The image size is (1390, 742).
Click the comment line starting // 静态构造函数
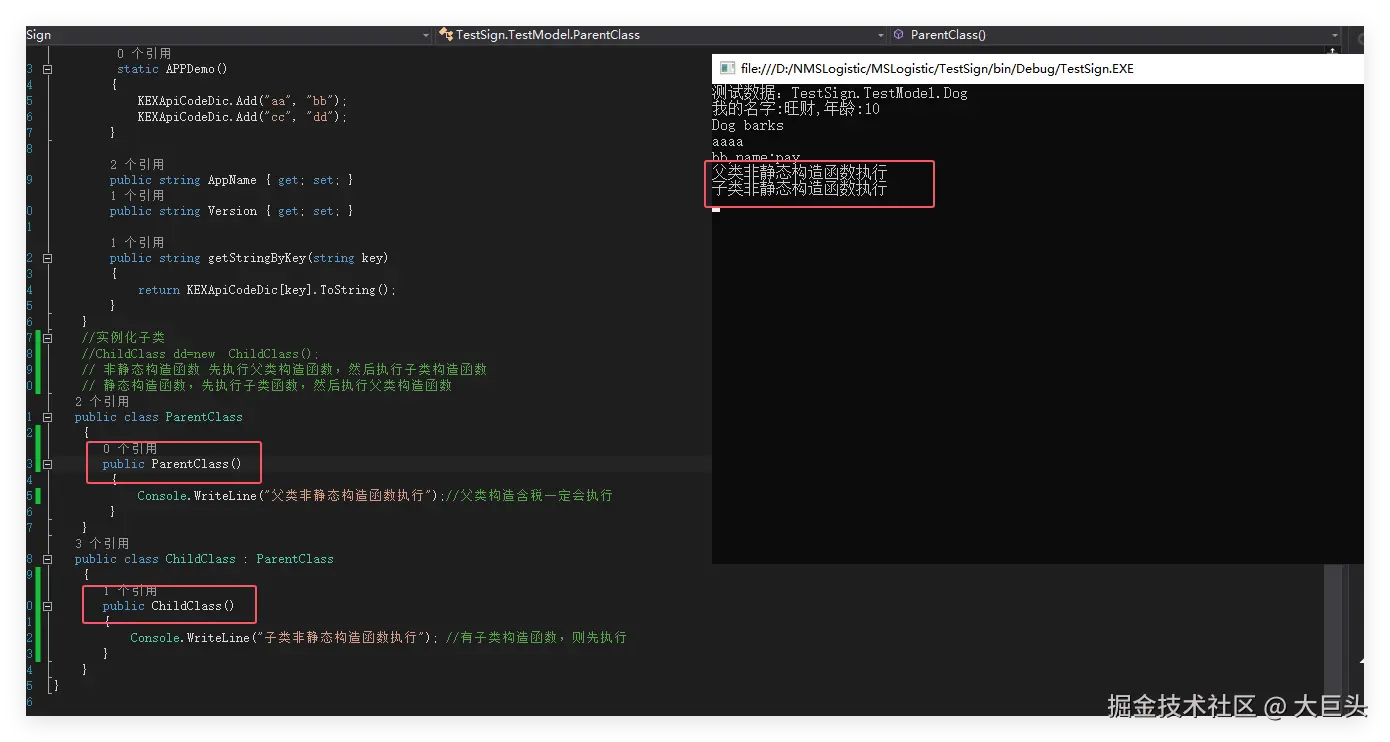[267, 385]
